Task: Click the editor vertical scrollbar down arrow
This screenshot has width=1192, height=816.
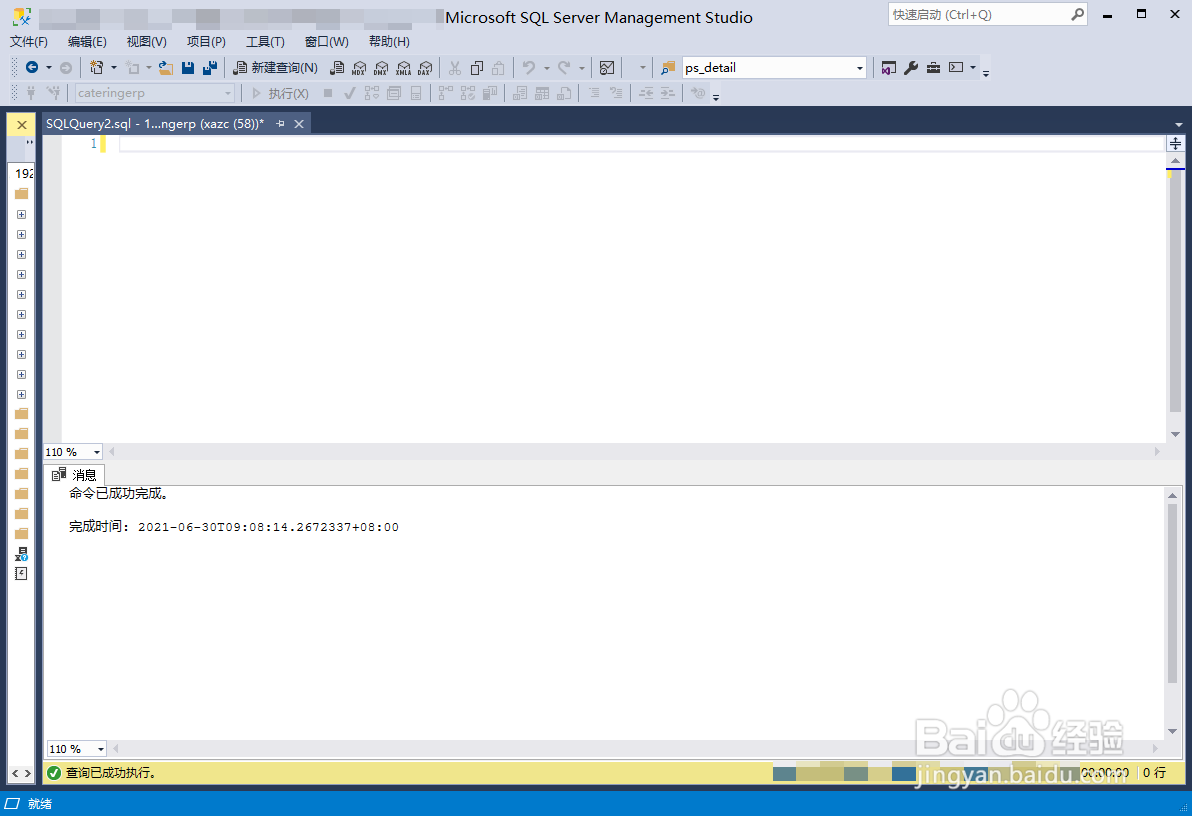Action: click(1175, 434)
